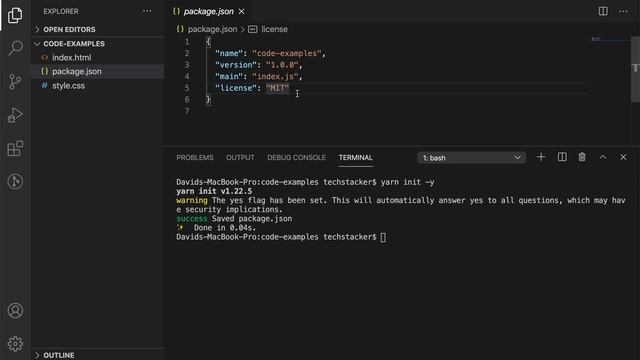Expand the OPEN EDITORS section
Screen dimensions: 640x360
coord(98,29)
